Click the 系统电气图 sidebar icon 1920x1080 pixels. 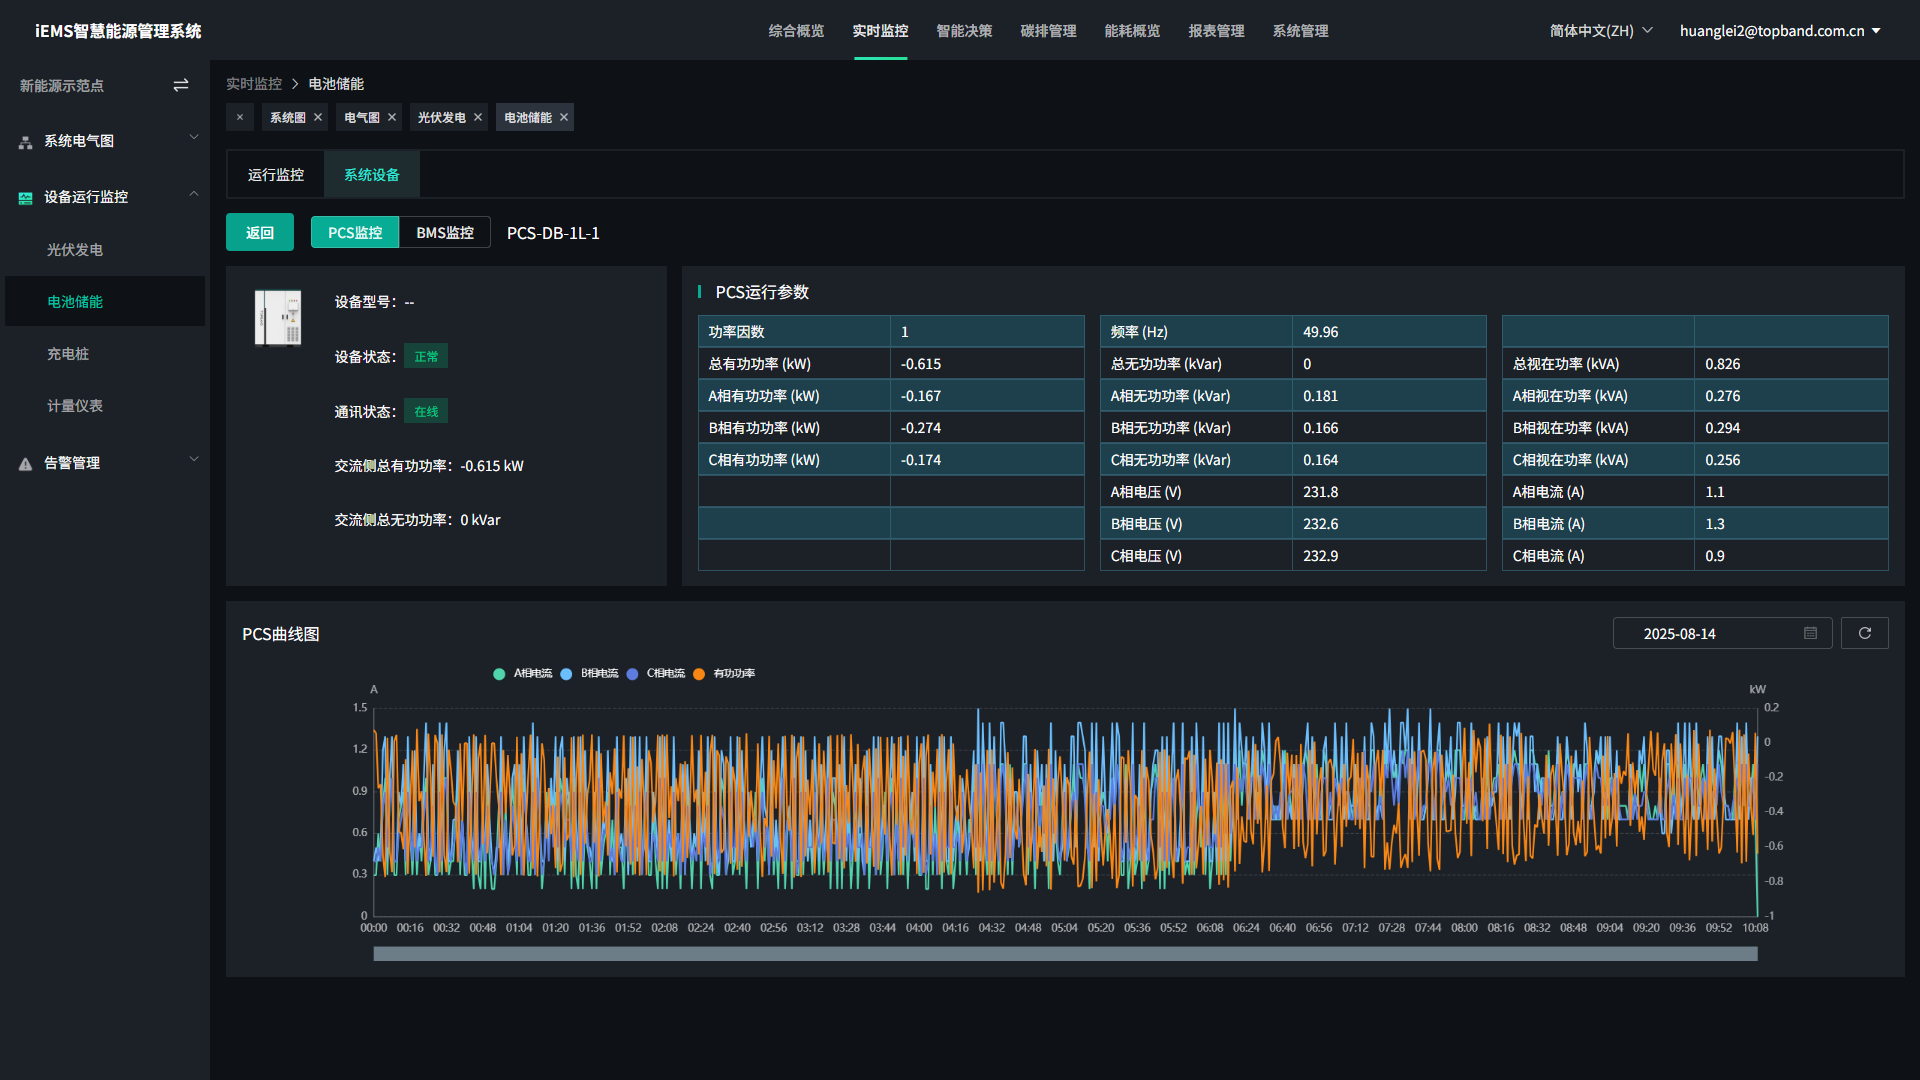[24, 141]
